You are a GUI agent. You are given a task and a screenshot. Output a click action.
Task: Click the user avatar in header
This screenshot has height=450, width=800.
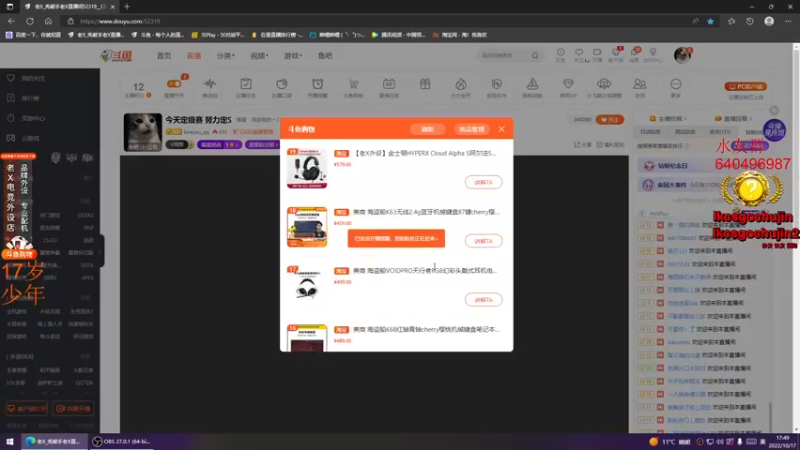(x=682, y=55)
